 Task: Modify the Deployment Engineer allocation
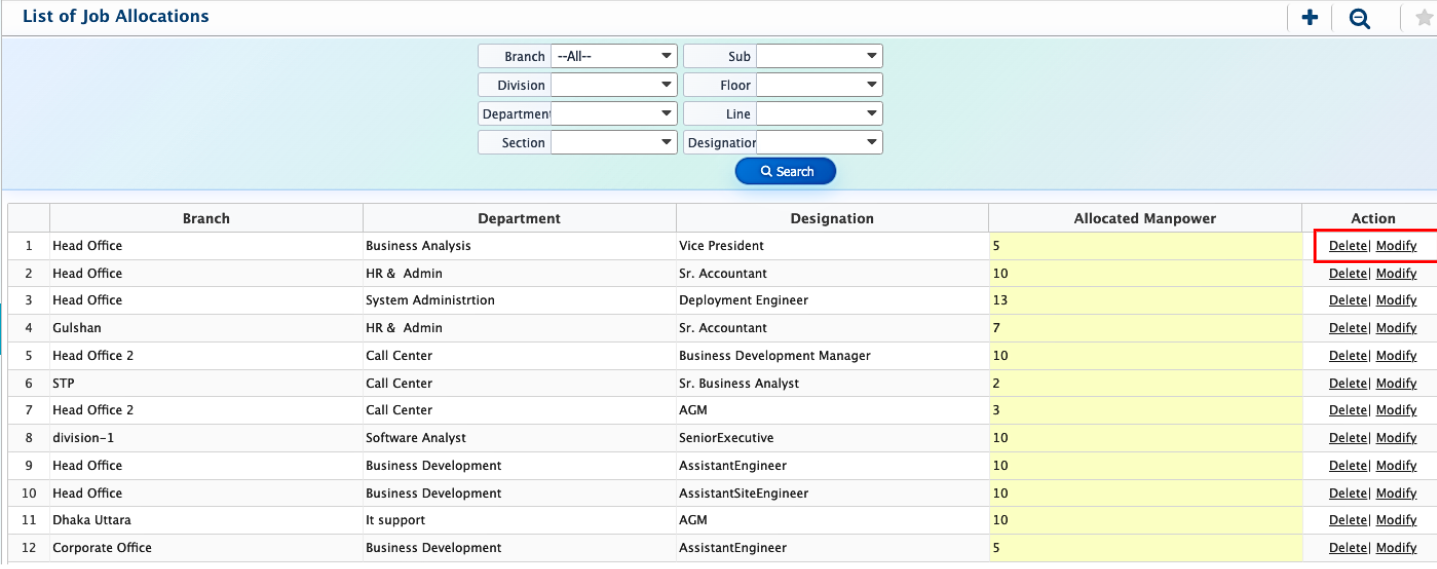[1396, 300]
